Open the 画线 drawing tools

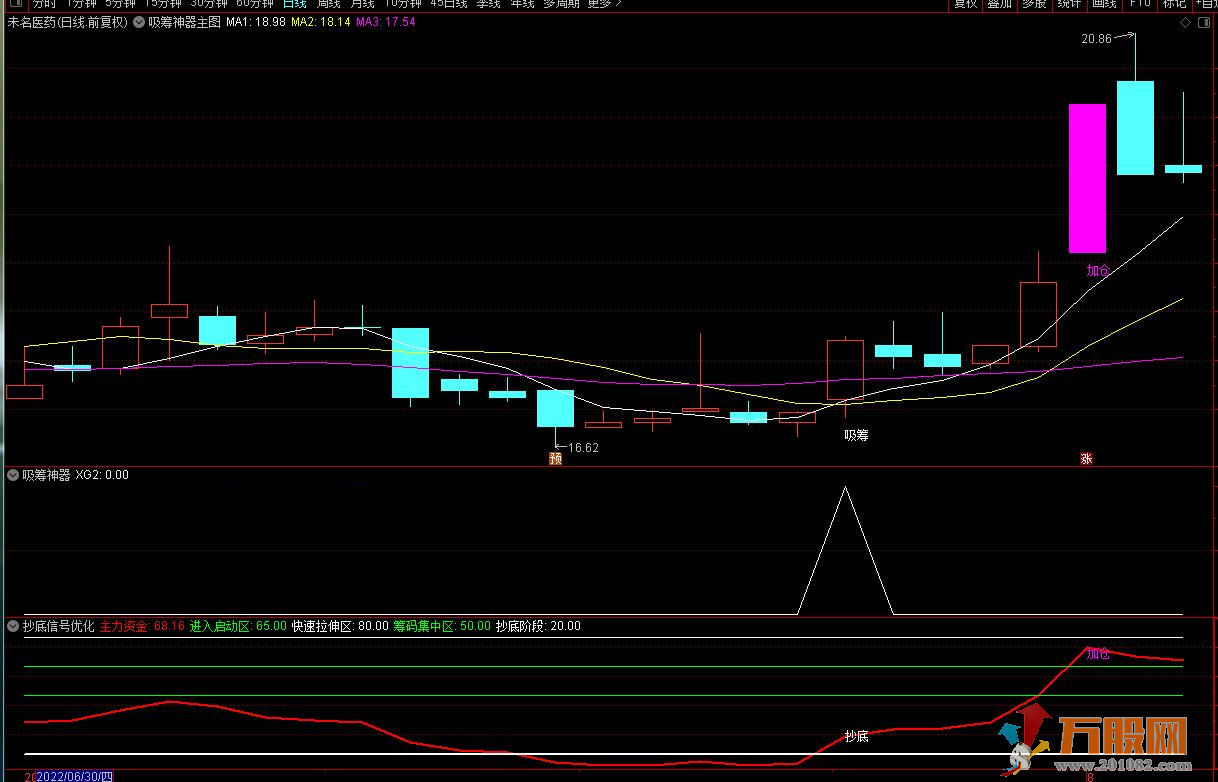click(x=1104, y=4)
